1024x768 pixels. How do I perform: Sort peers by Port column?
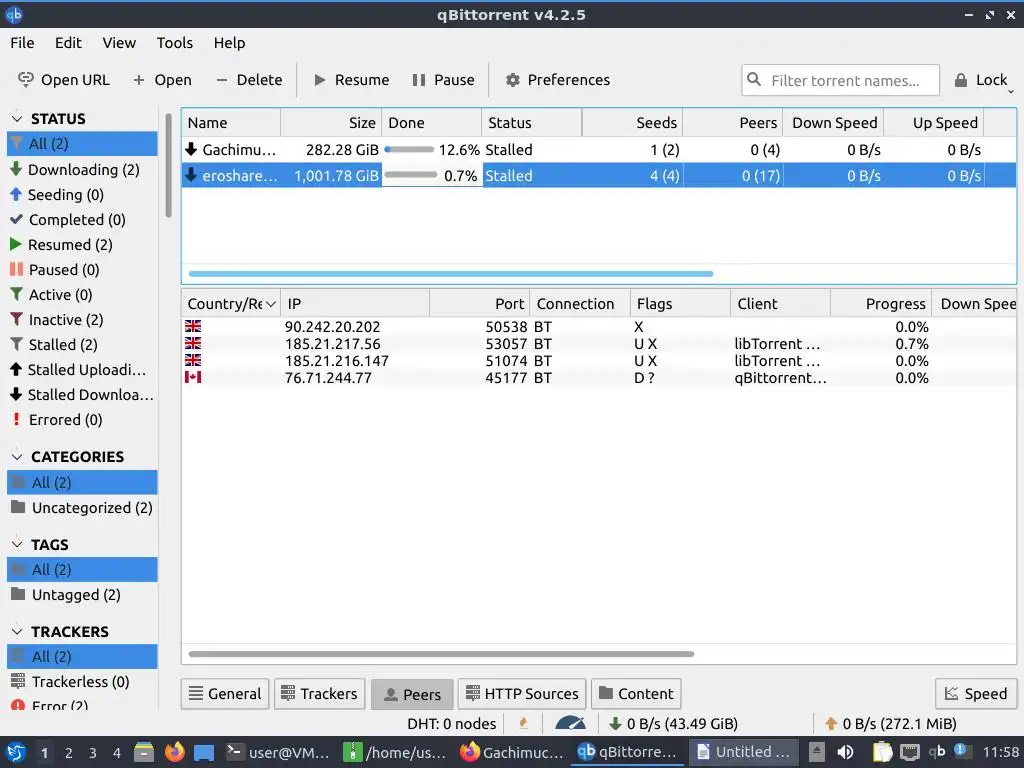tap(479, 304)
